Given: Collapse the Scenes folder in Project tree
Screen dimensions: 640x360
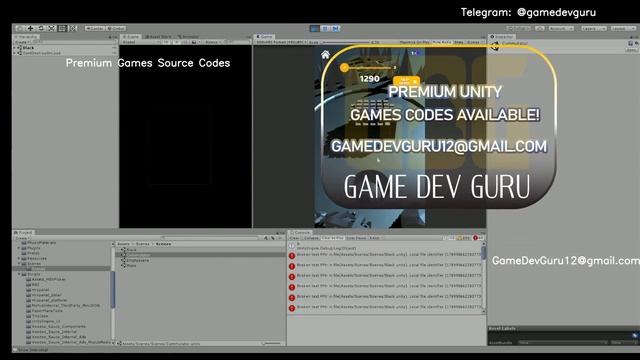Looking at the screenshot, I should [x=19, y=264].
